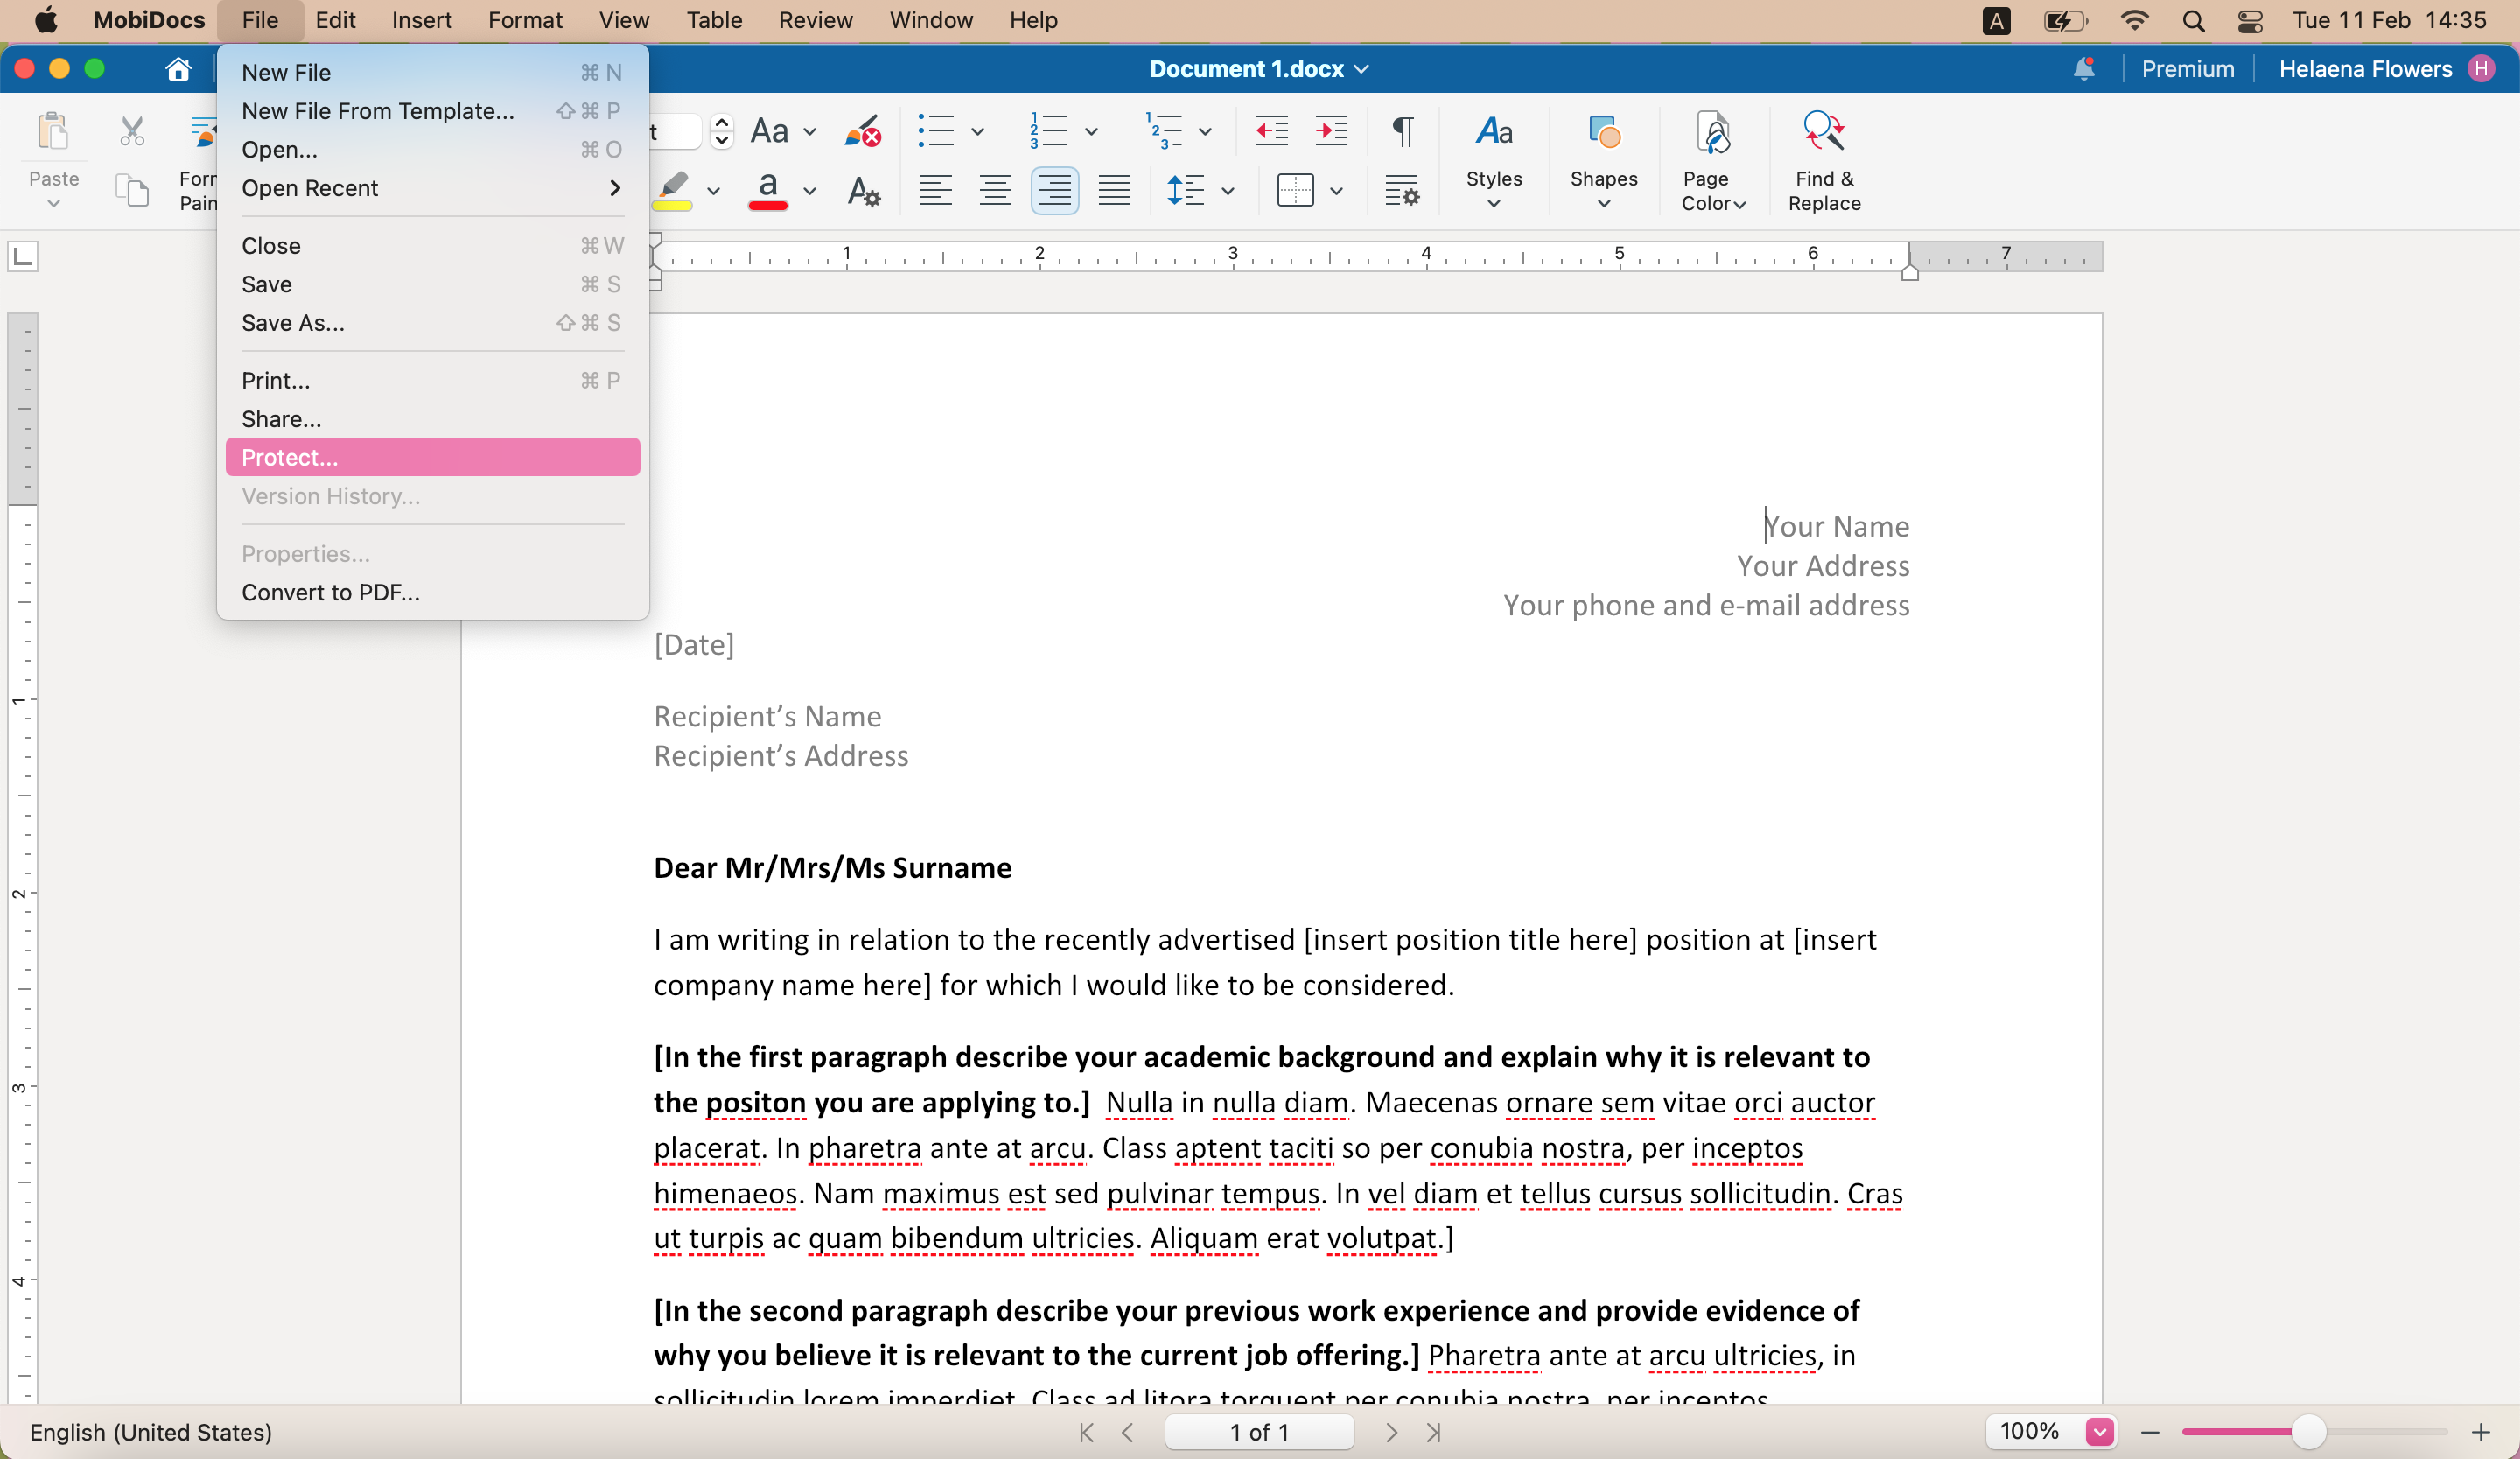
Task: Click the font size stepper arrows
Action: click(x=721, y=131)
